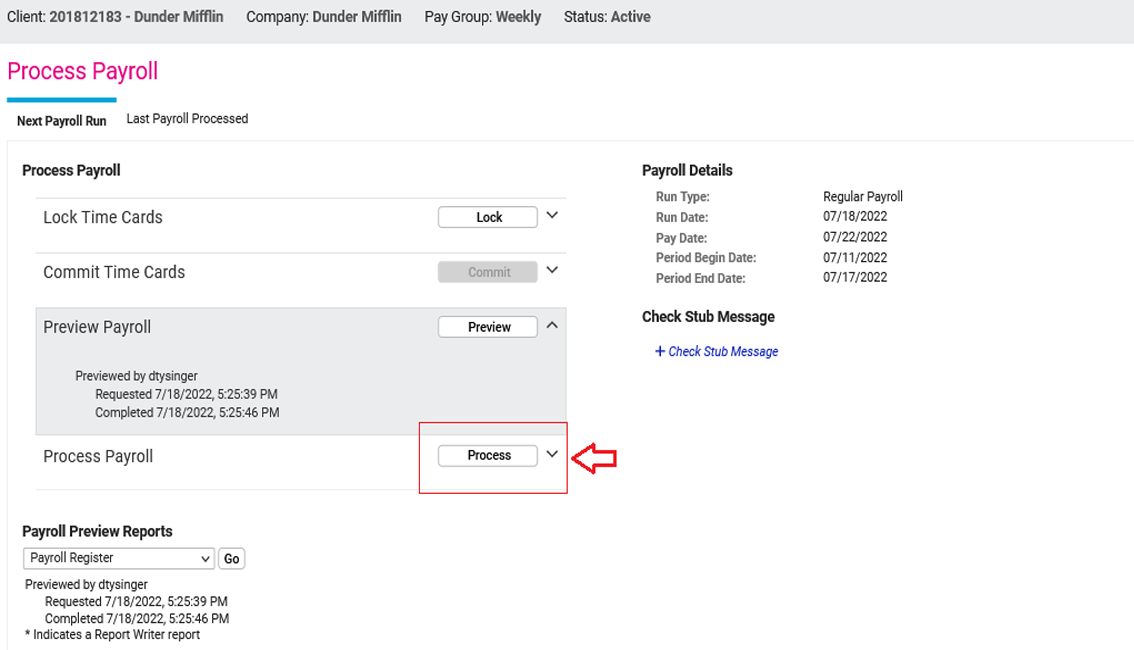Image resolution: width=1134 pixels, height=650 pixels.
Task: Open the Payroll Register dropdown
Action: [119, 558]
